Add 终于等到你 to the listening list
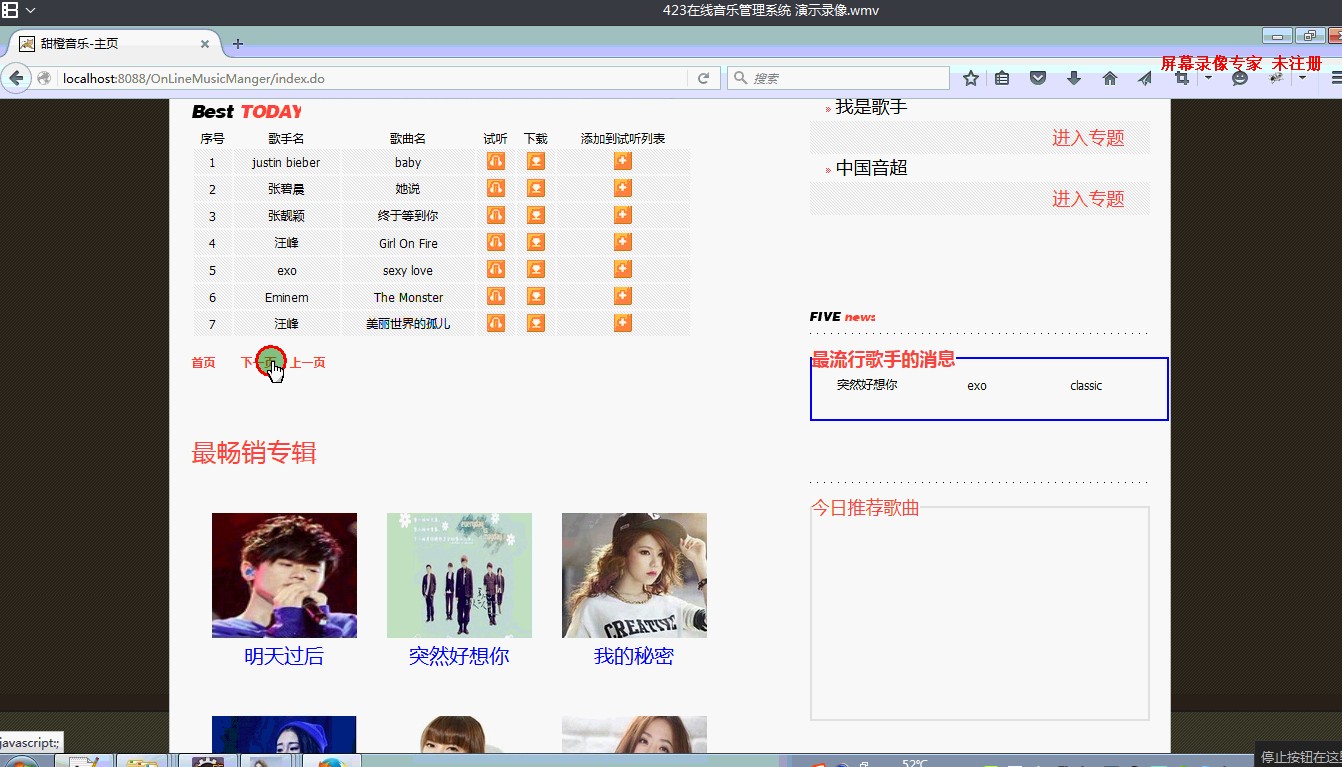Image resolution: width=1342 pixels, height=767 pixels. [x=622, y=215]
